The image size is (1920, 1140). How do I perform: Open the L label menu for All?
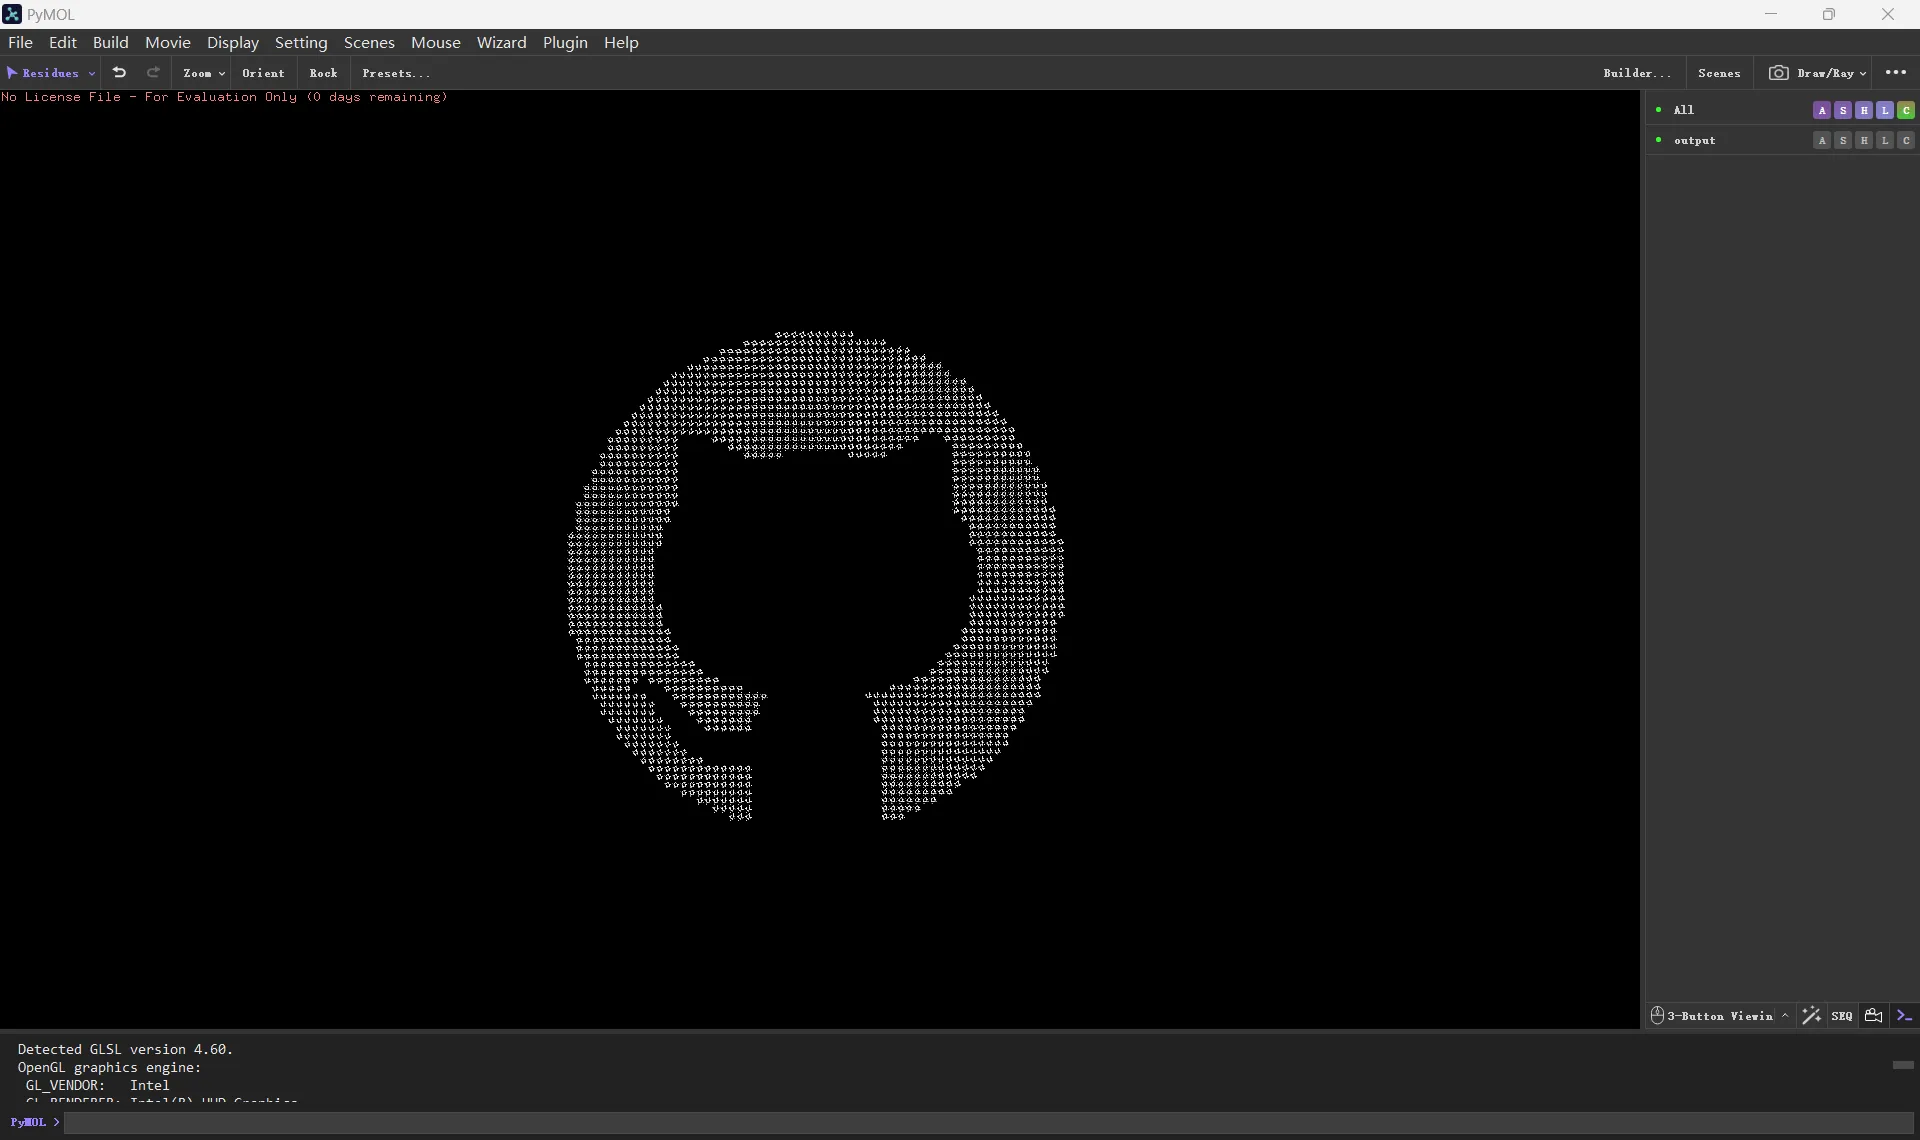click(x=1885, y=110)
